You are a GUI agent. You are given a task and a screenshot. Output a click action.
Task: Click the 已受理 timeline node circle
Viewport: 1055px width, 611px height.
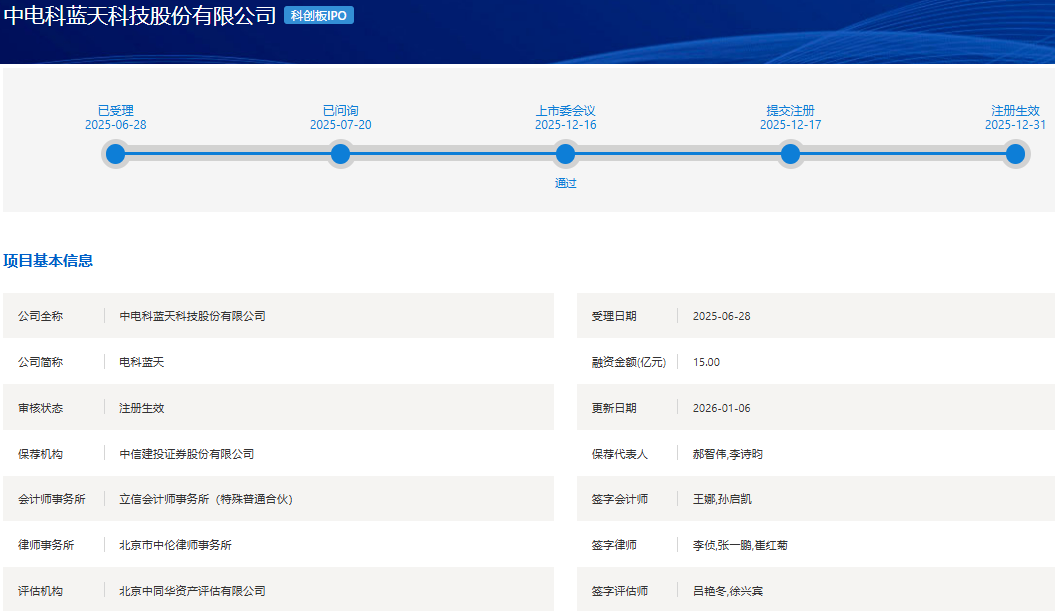tap(116, 154)
